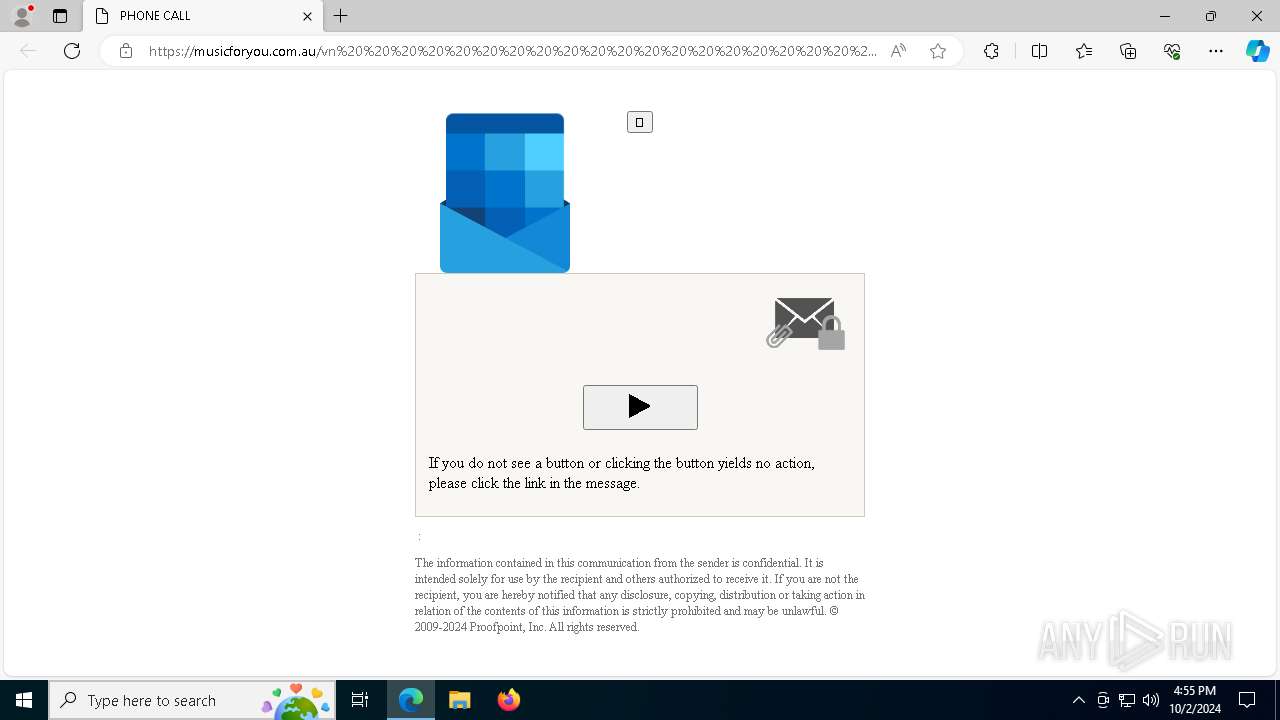Open File Explorer from taskbar
Screen dimensions: 1280x720
coord(460,700)
